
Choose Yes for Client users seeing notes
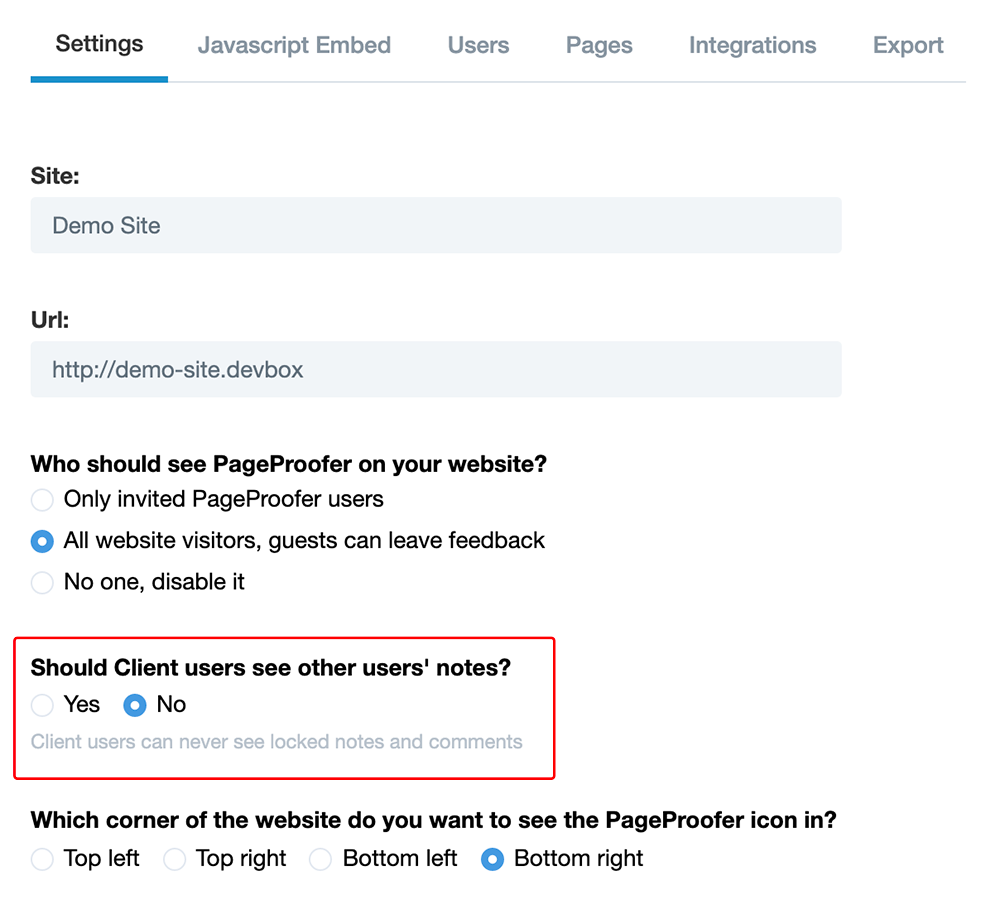[x=42, y=705]
